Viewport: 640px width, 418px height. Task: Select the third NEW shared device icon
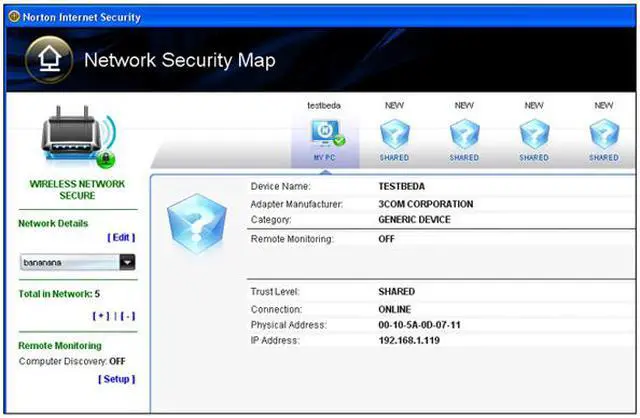coord(534,136)
